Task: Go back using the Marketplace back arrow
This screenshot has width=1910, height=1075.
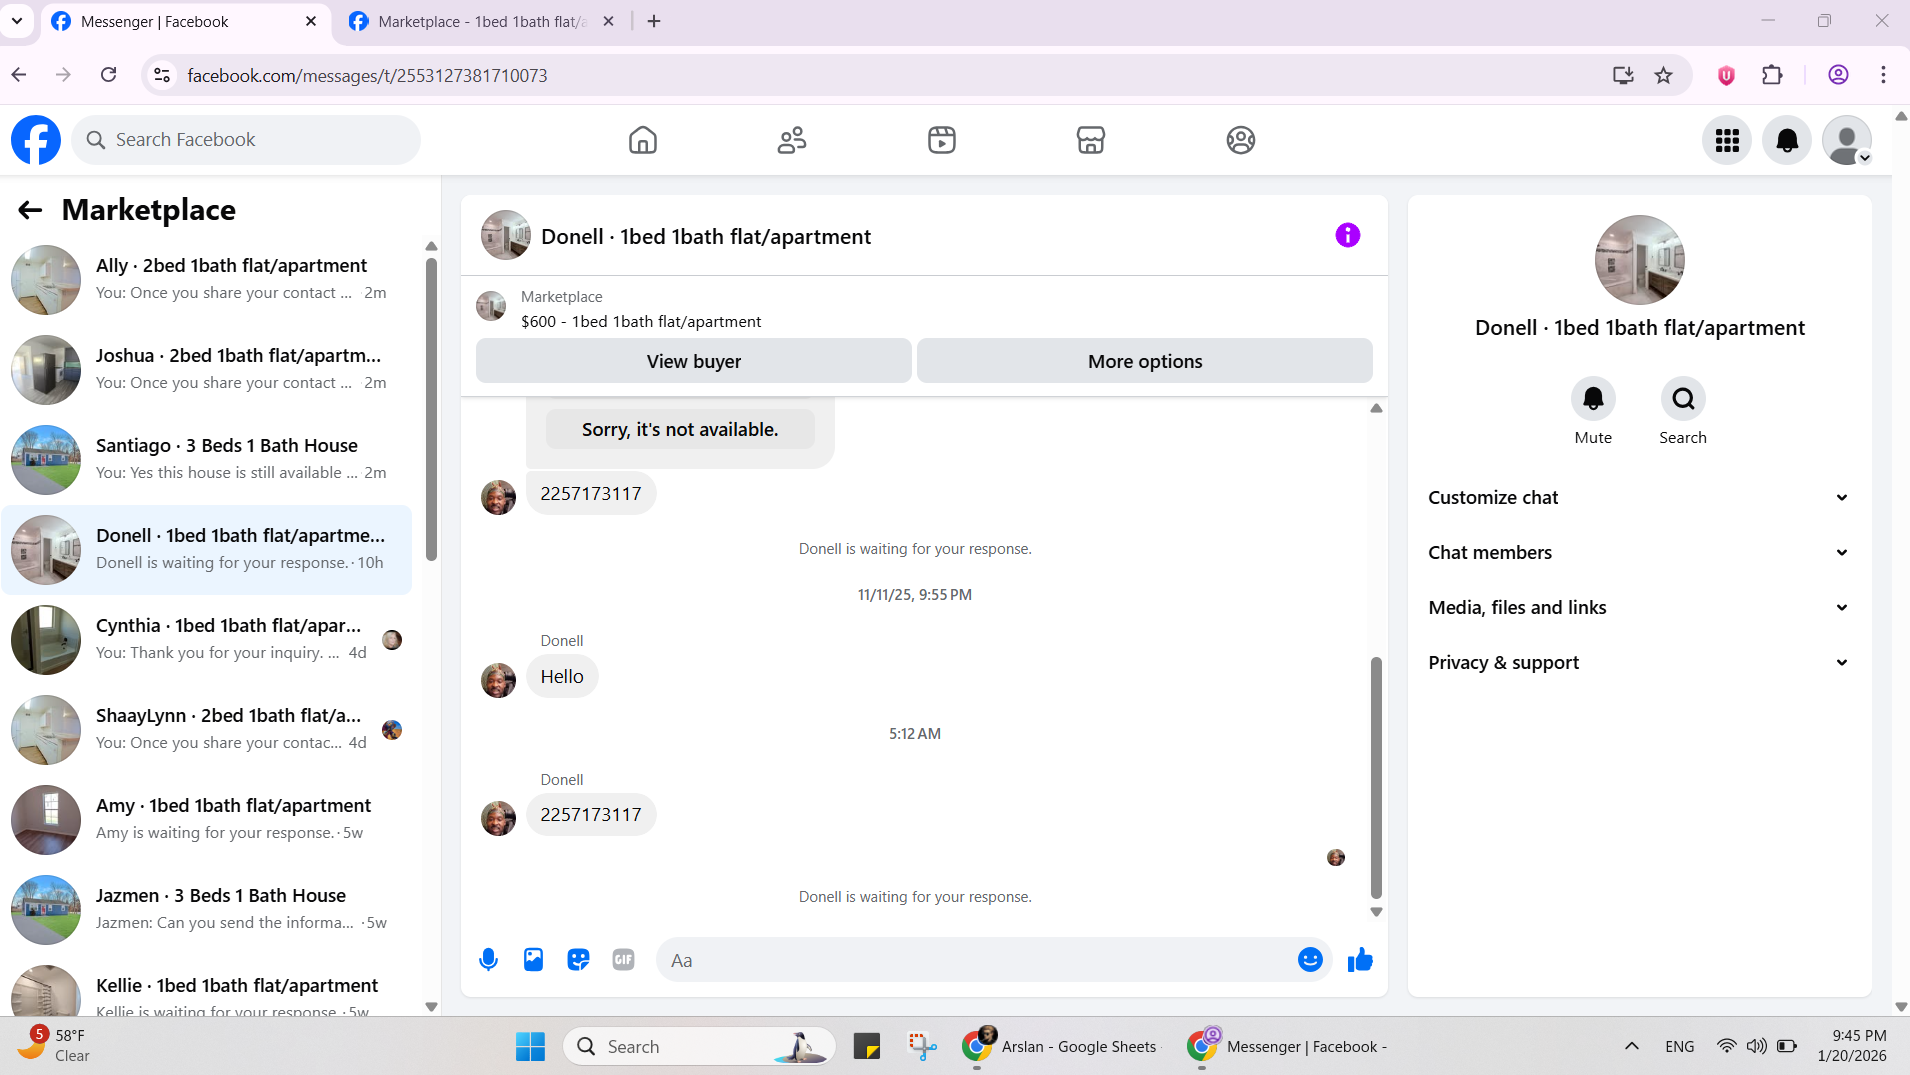Action: pyautogui.click(x=30, y=210)
